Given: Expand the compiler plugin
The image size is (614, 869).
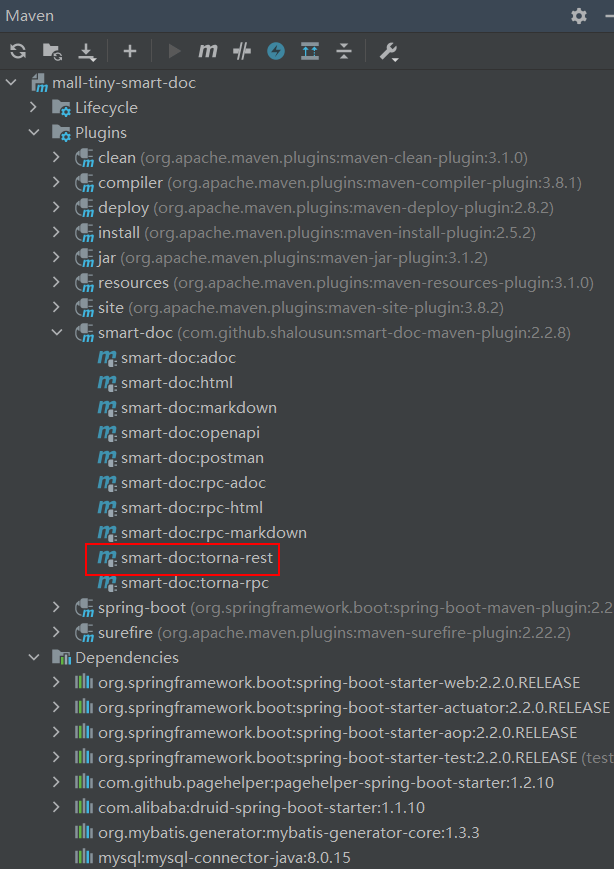Looking at the screenshot, I should (x=56, y=182).
